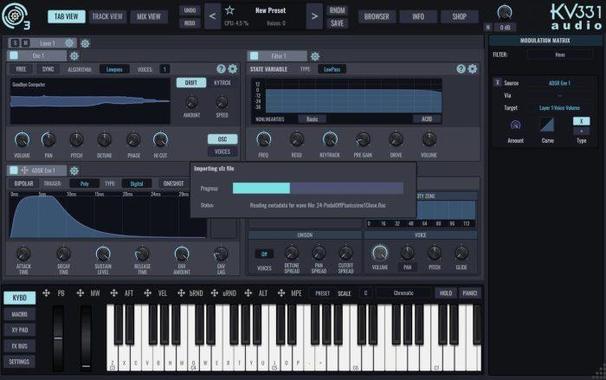Solo Layer 1 with S button
The height and width of the screenshot is (380, 606).
point(15,43)
